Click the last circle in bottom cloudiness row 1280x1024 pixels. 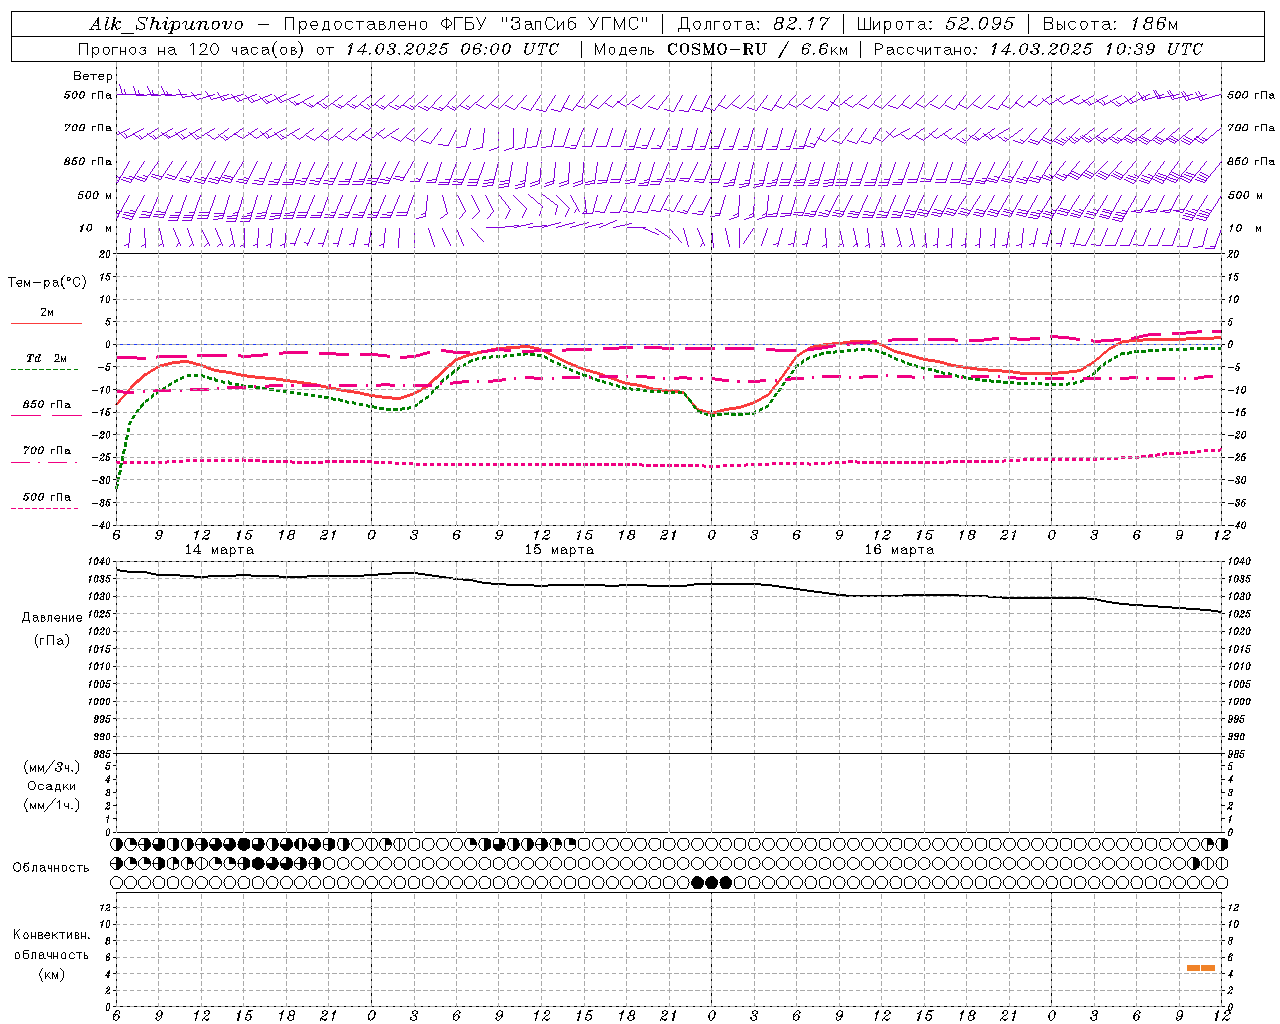pyautogui.click(x=1221, y=882)
